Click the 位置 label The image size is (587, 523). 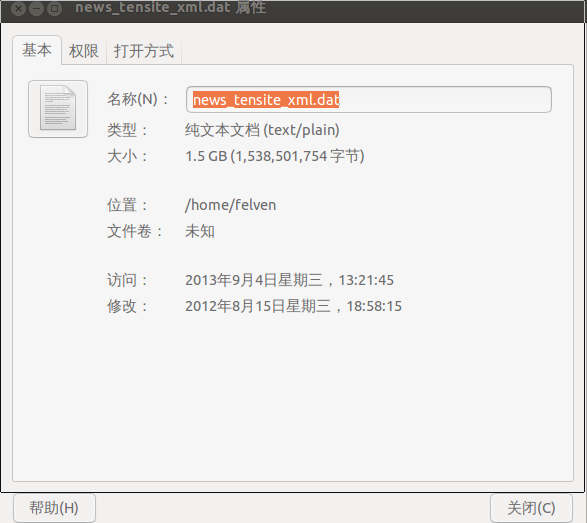[128, 205]
